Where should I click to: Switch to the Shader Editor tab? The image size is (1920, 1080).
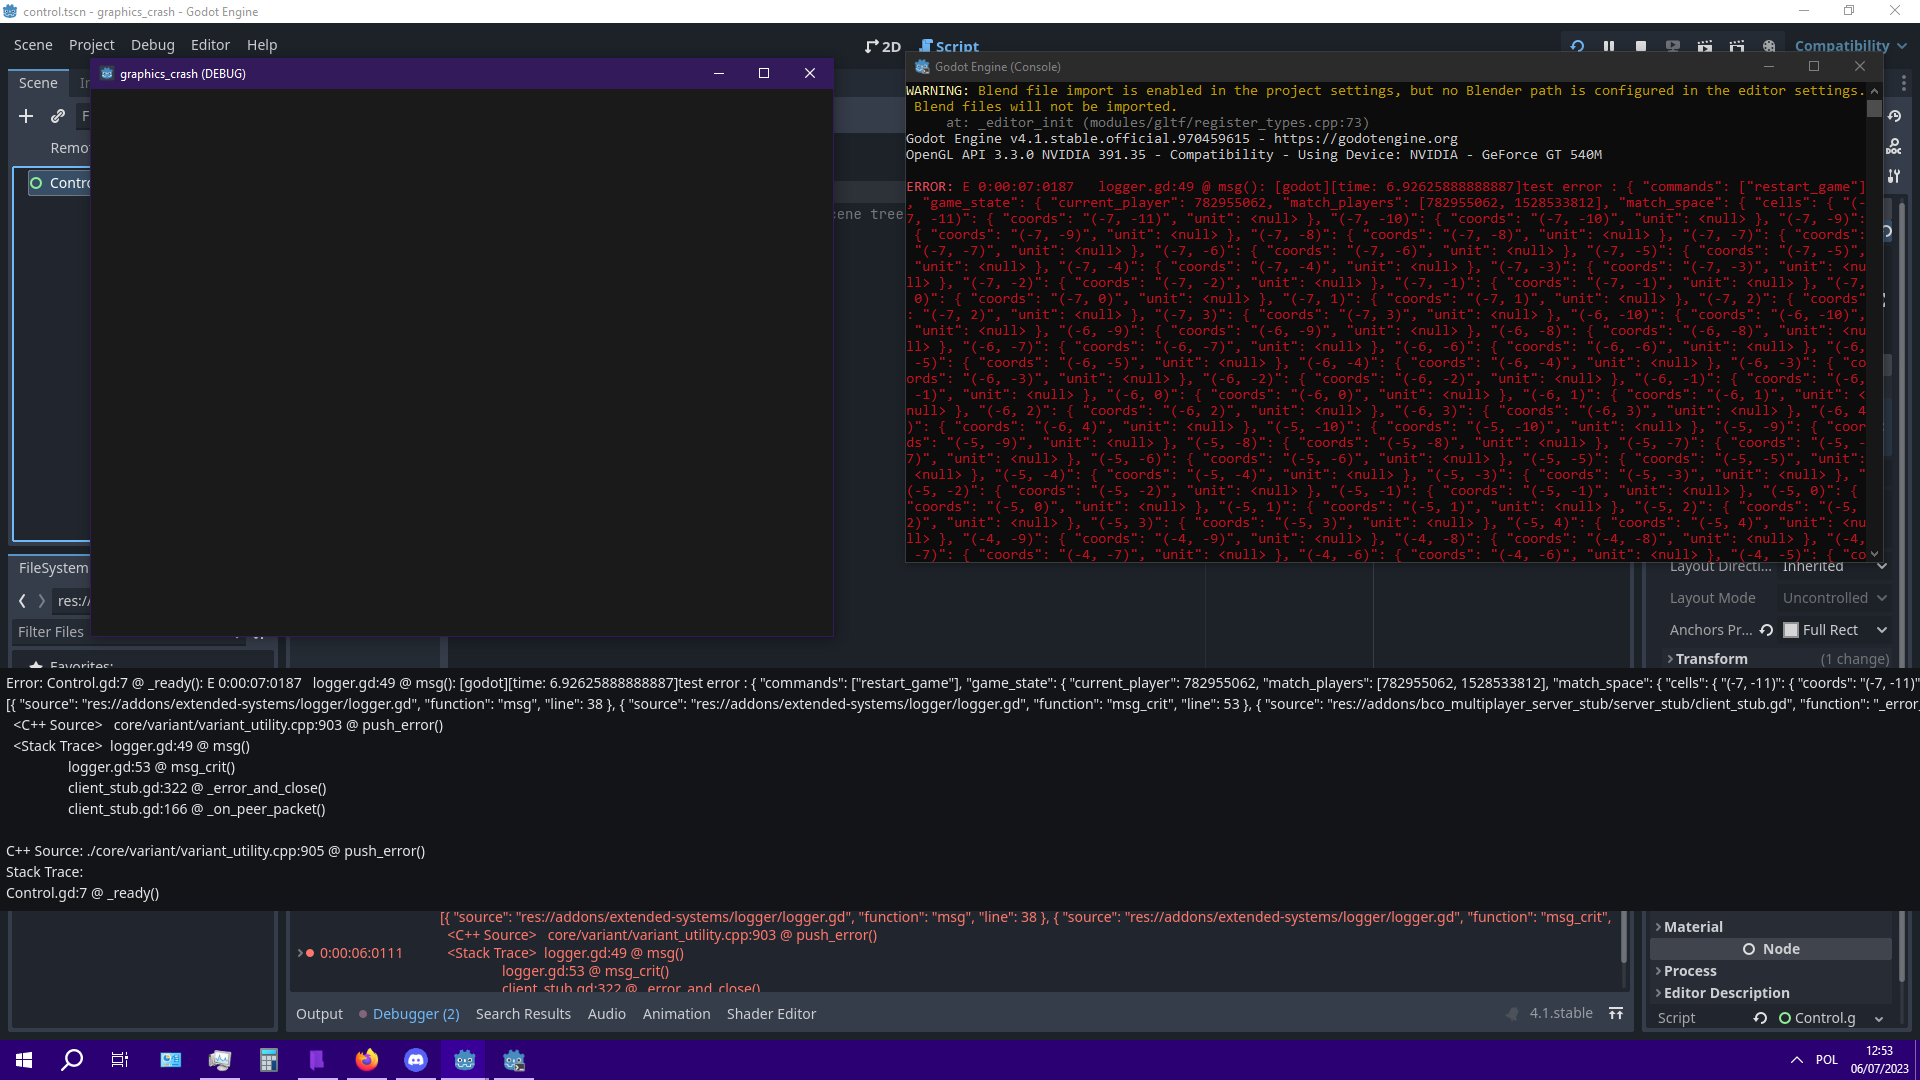click(771, 1013)
